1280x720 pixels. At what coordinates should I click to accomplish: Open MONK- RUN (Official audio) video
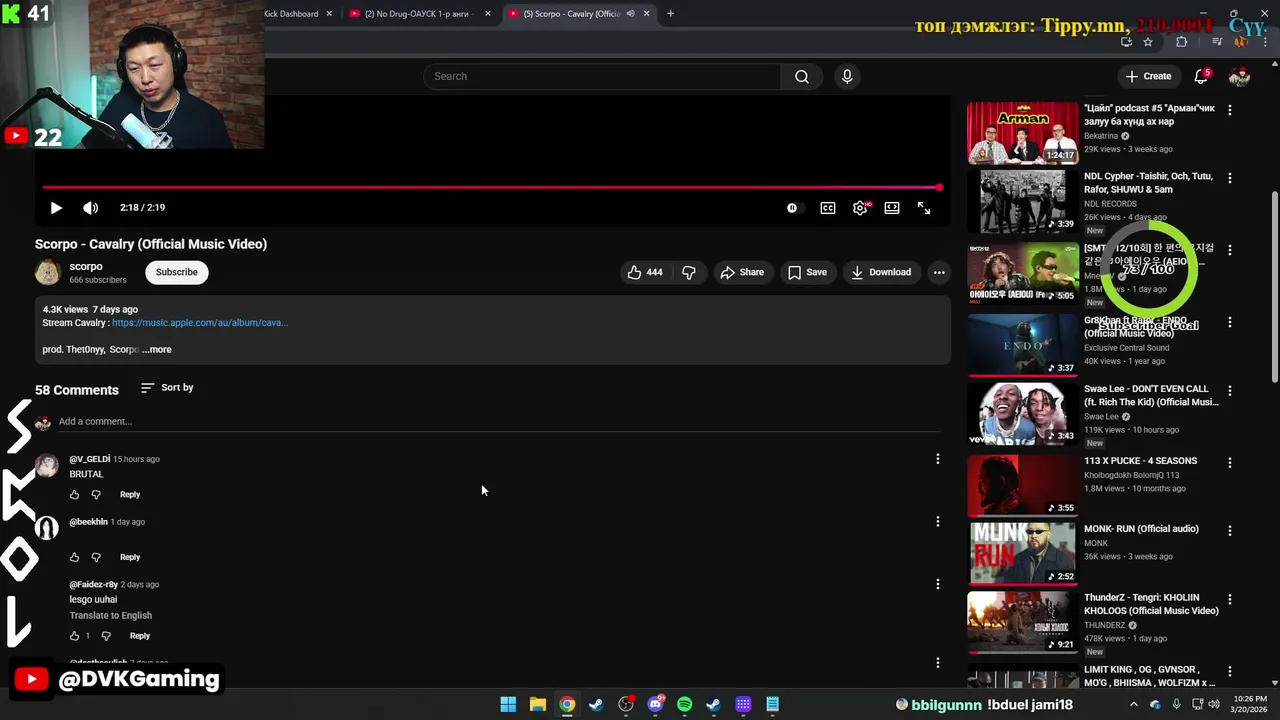[1141, 529]
